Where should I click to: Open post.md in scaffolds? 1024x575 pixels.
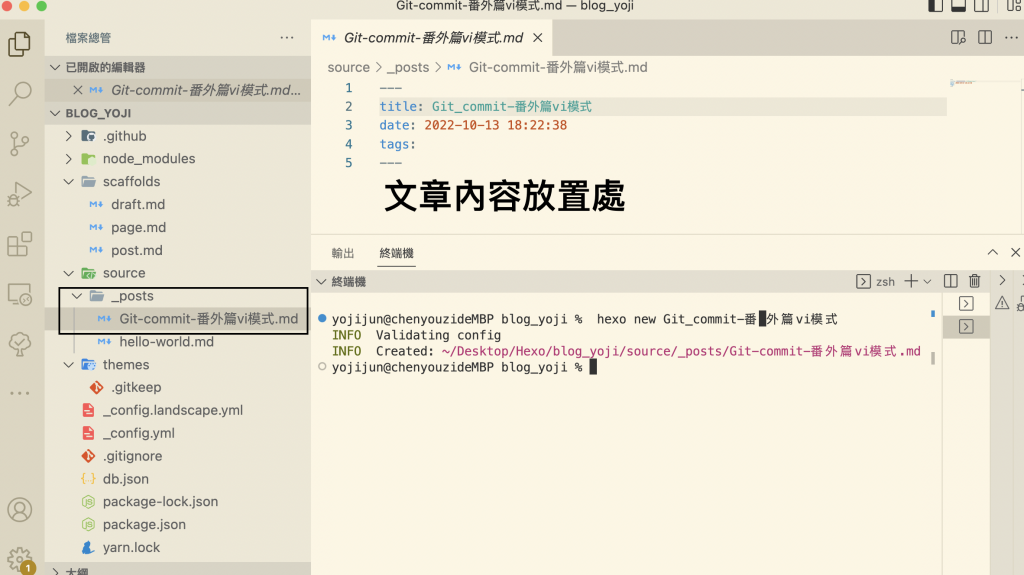click(136, 250)
